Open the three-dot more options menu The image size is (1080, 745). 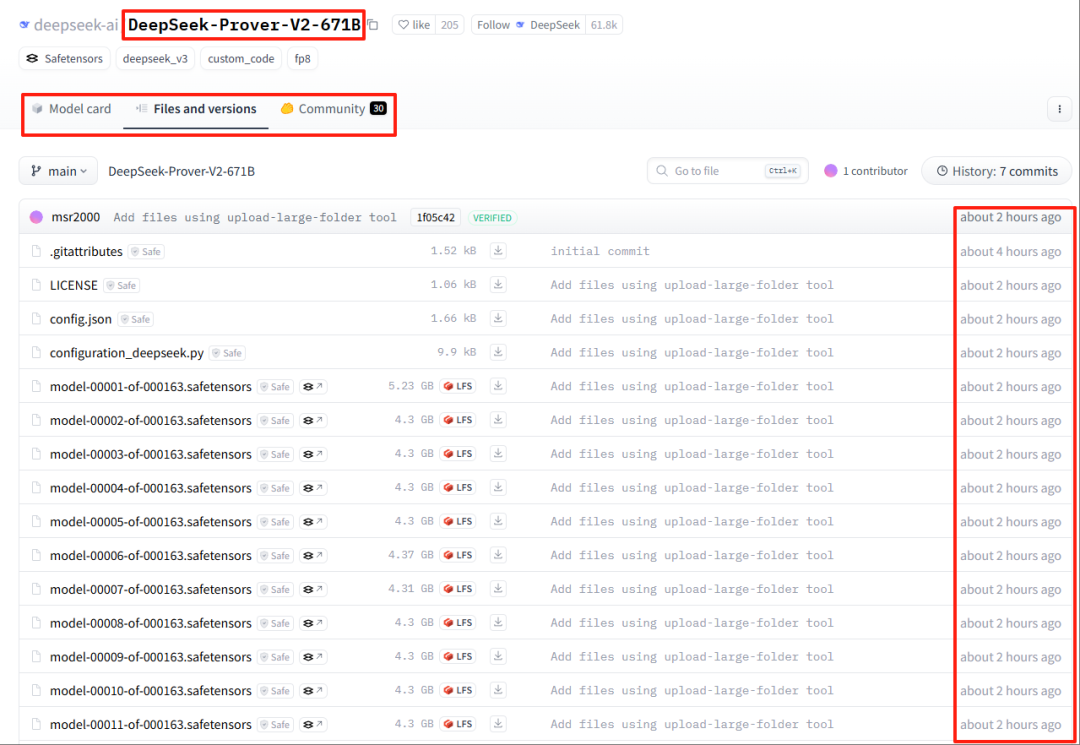click(x=1059, y=109)
